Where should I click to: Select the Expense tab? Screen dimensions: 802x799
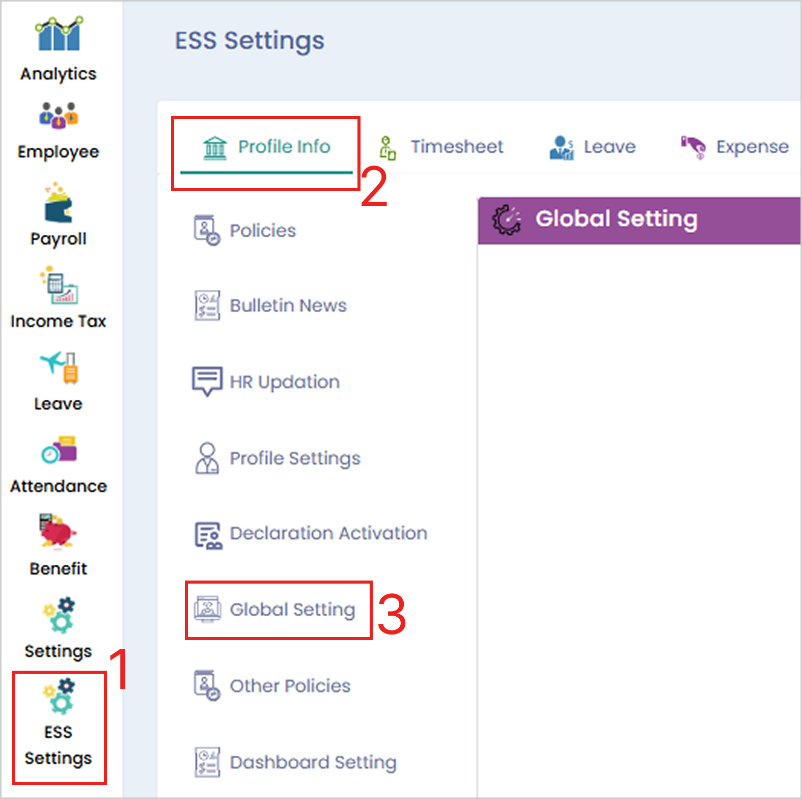click(x=734, y=147)
